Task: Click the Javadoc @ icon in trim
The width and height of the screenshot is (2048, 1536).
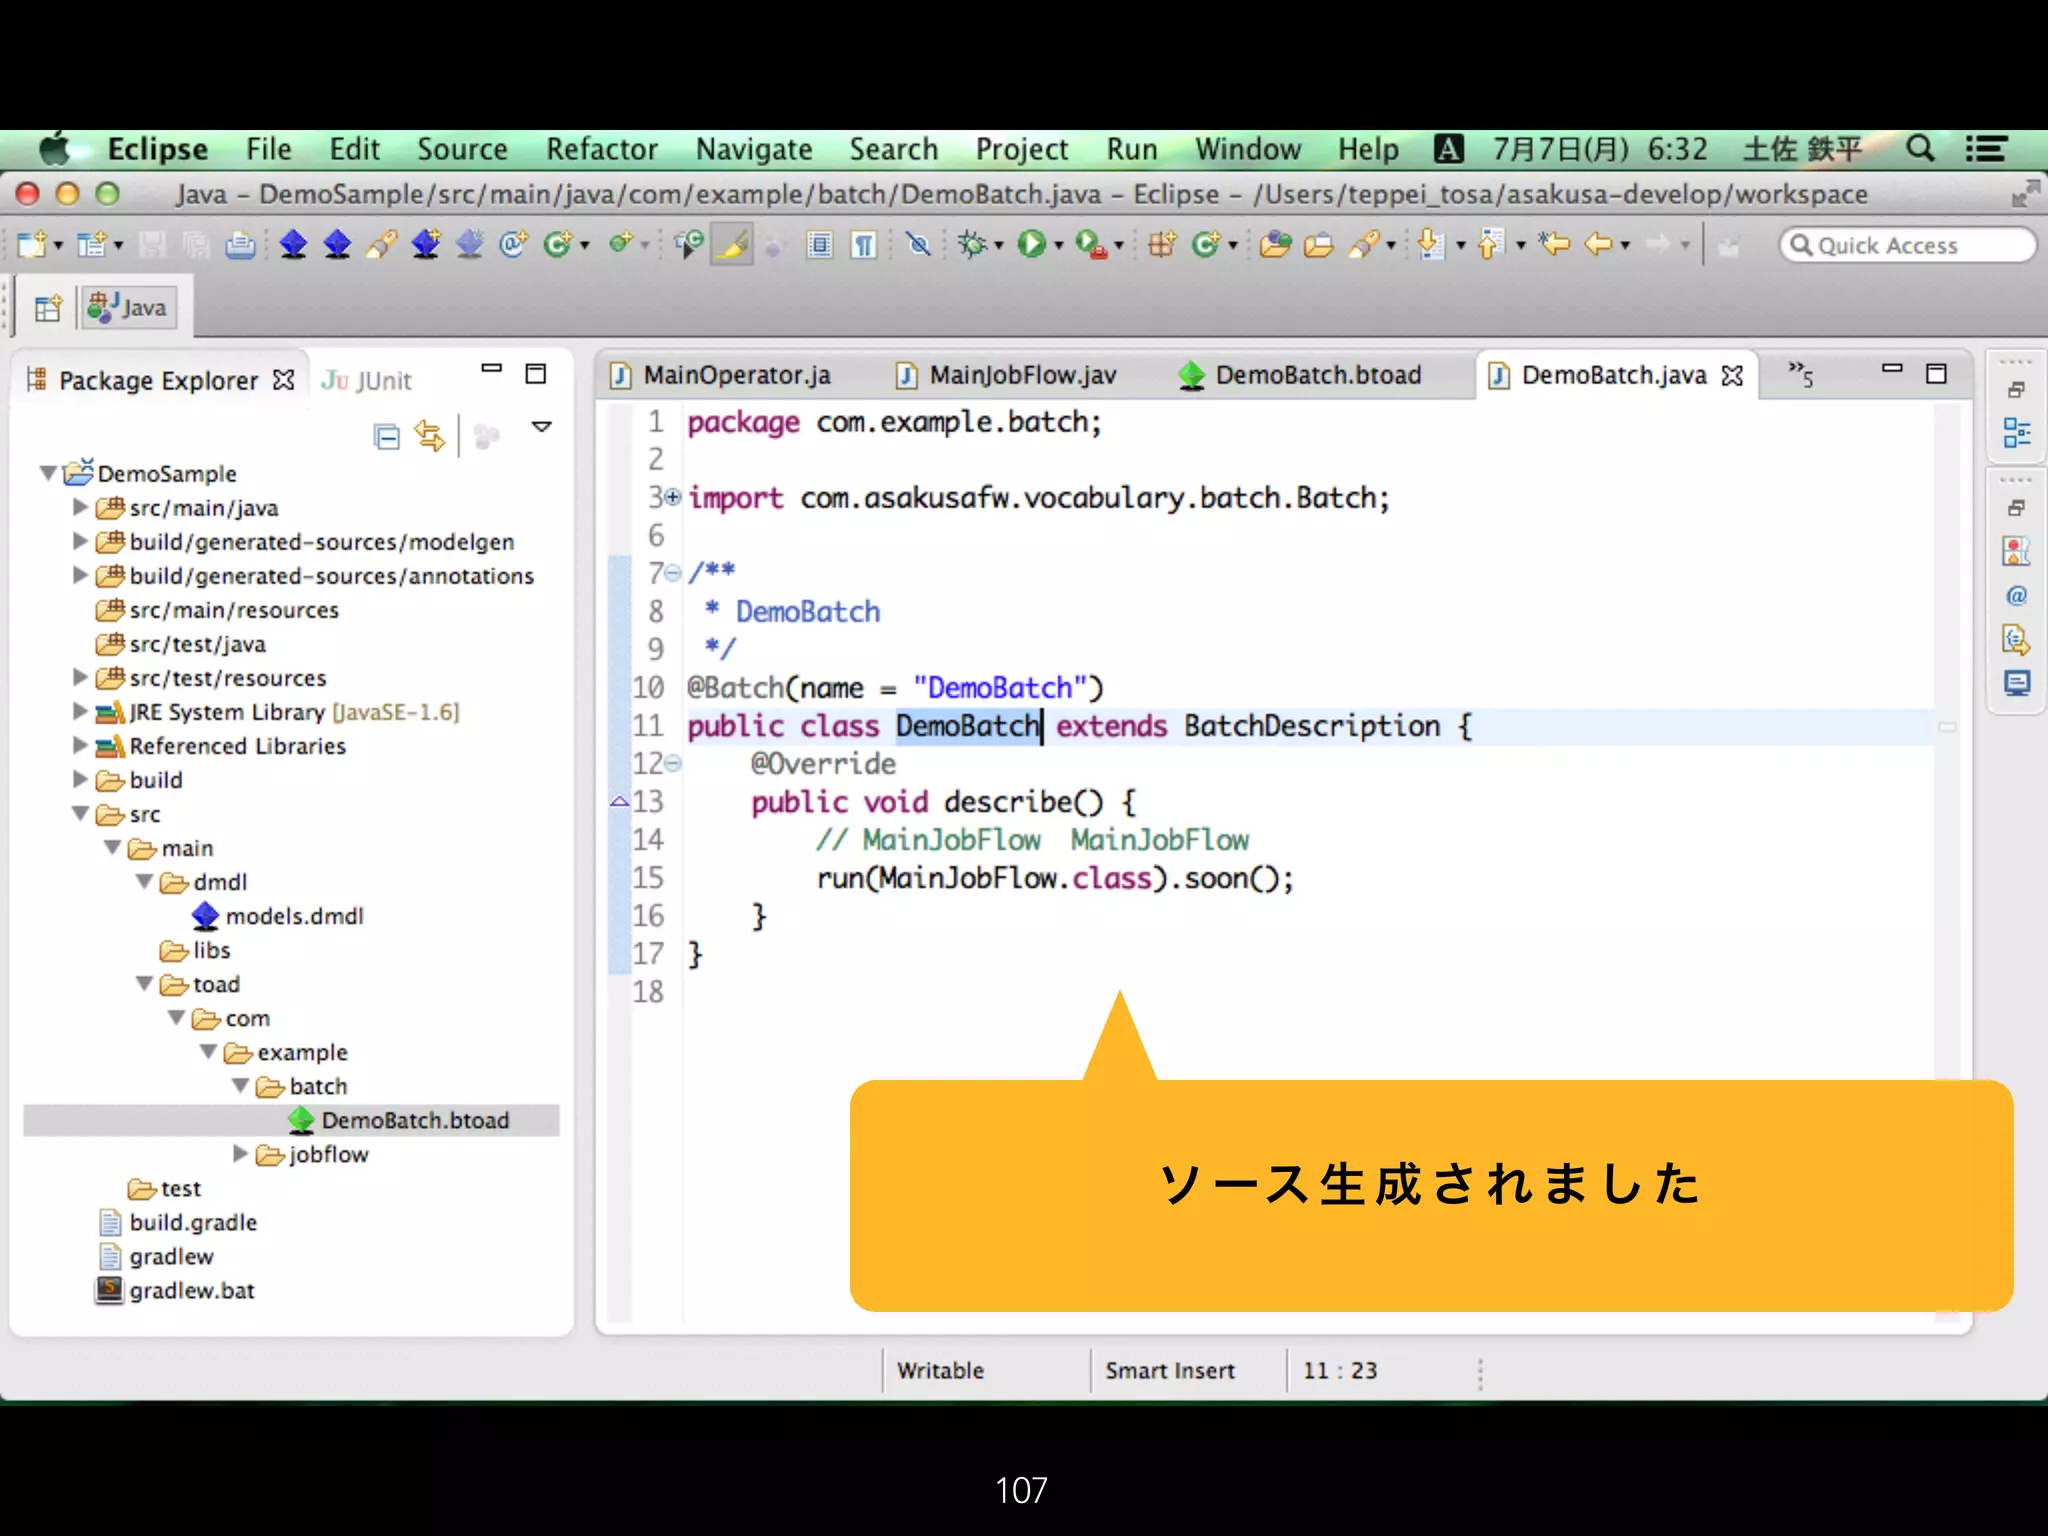Action: tap(2016, 596)
